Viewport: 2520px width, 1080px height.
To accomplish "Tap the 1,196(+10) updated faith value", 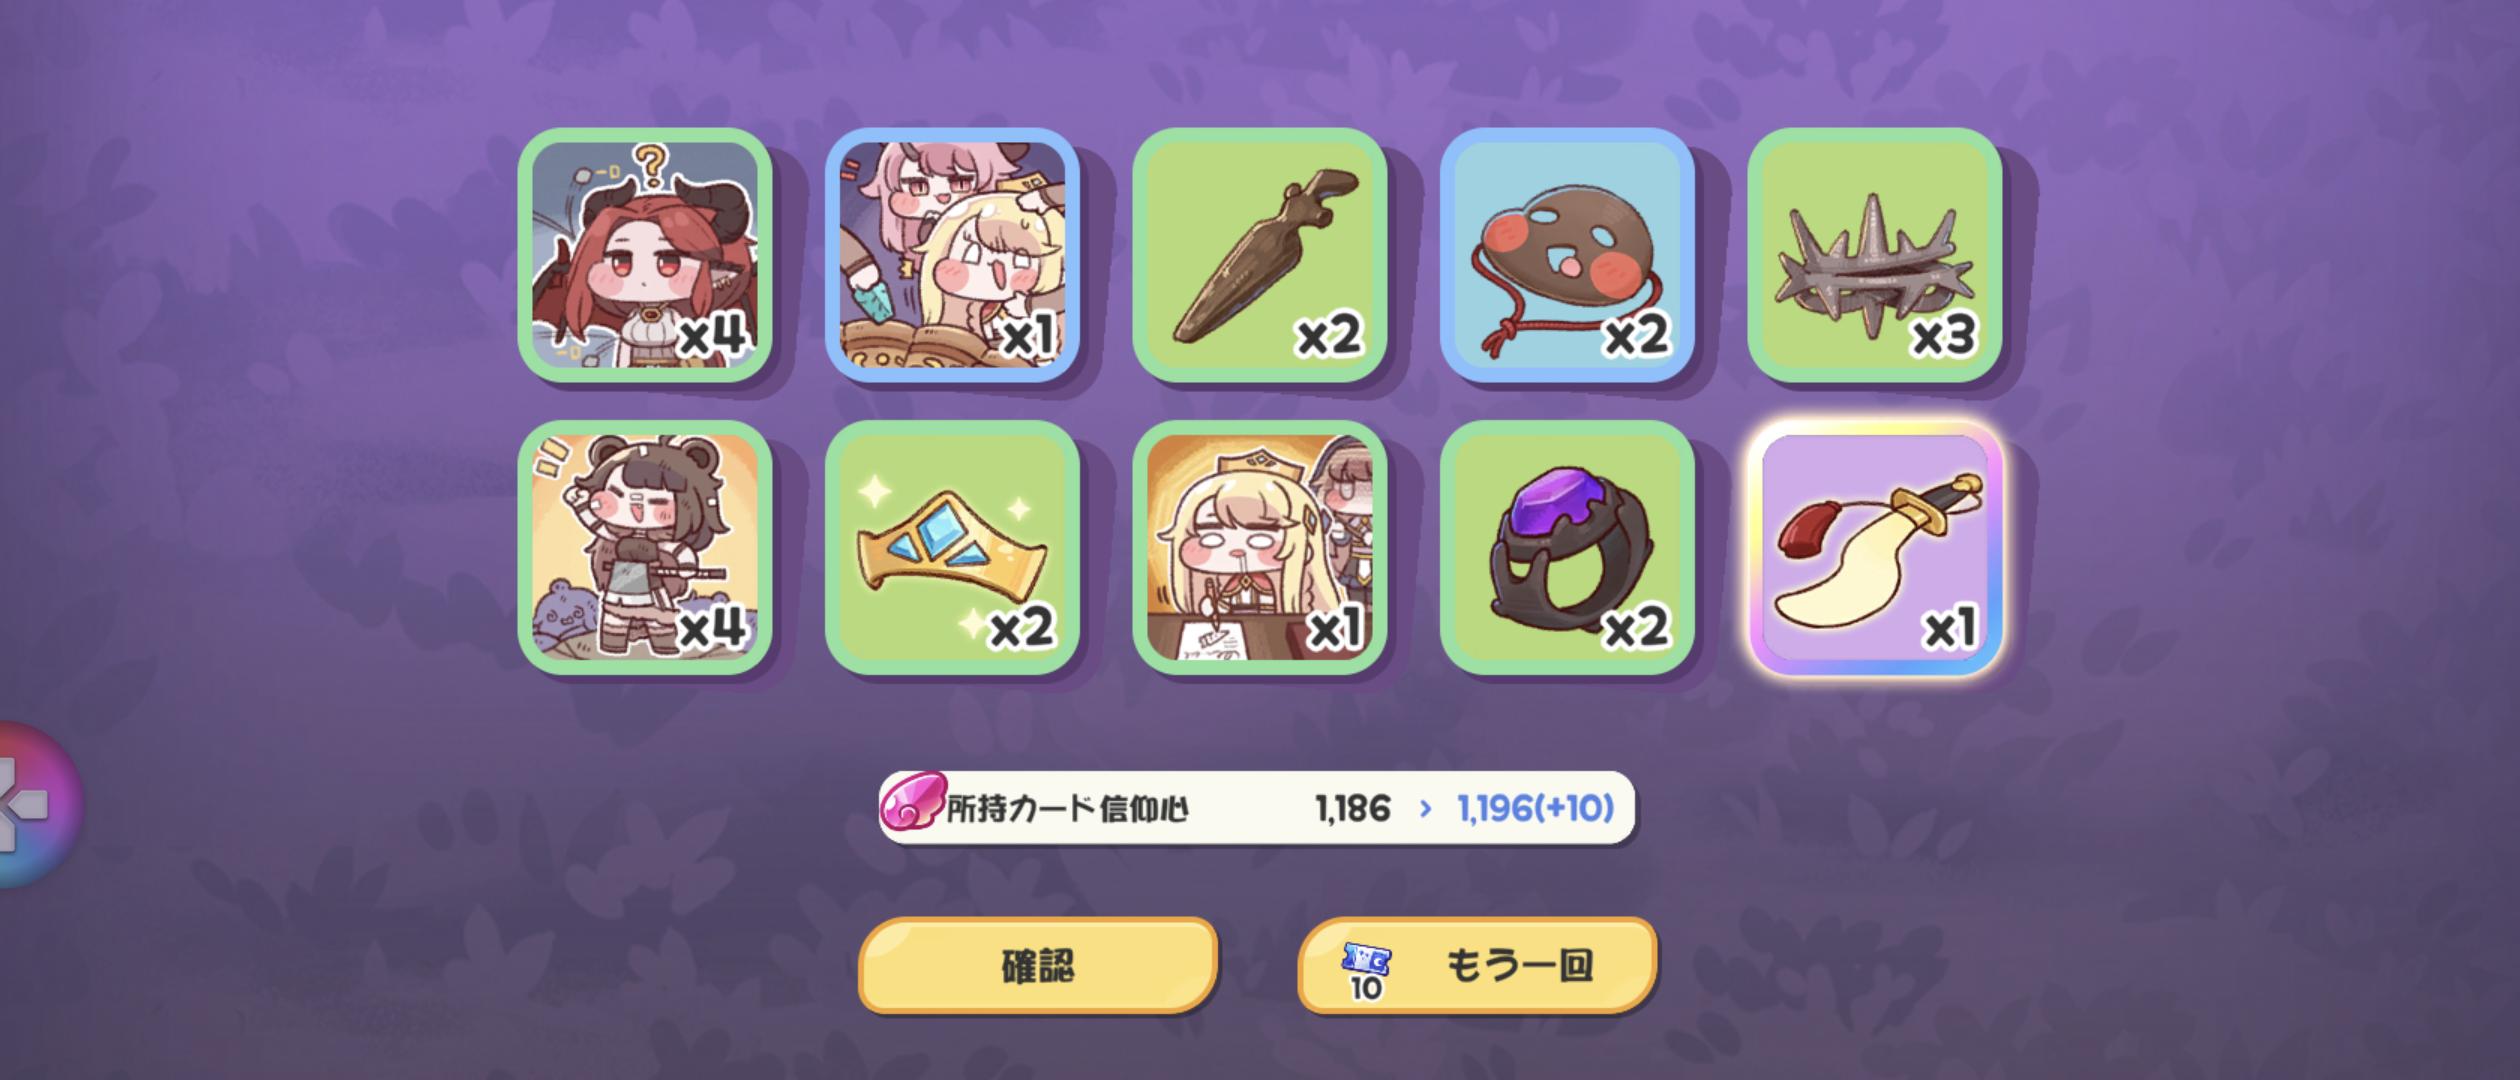I will [x=1535, y=808].
